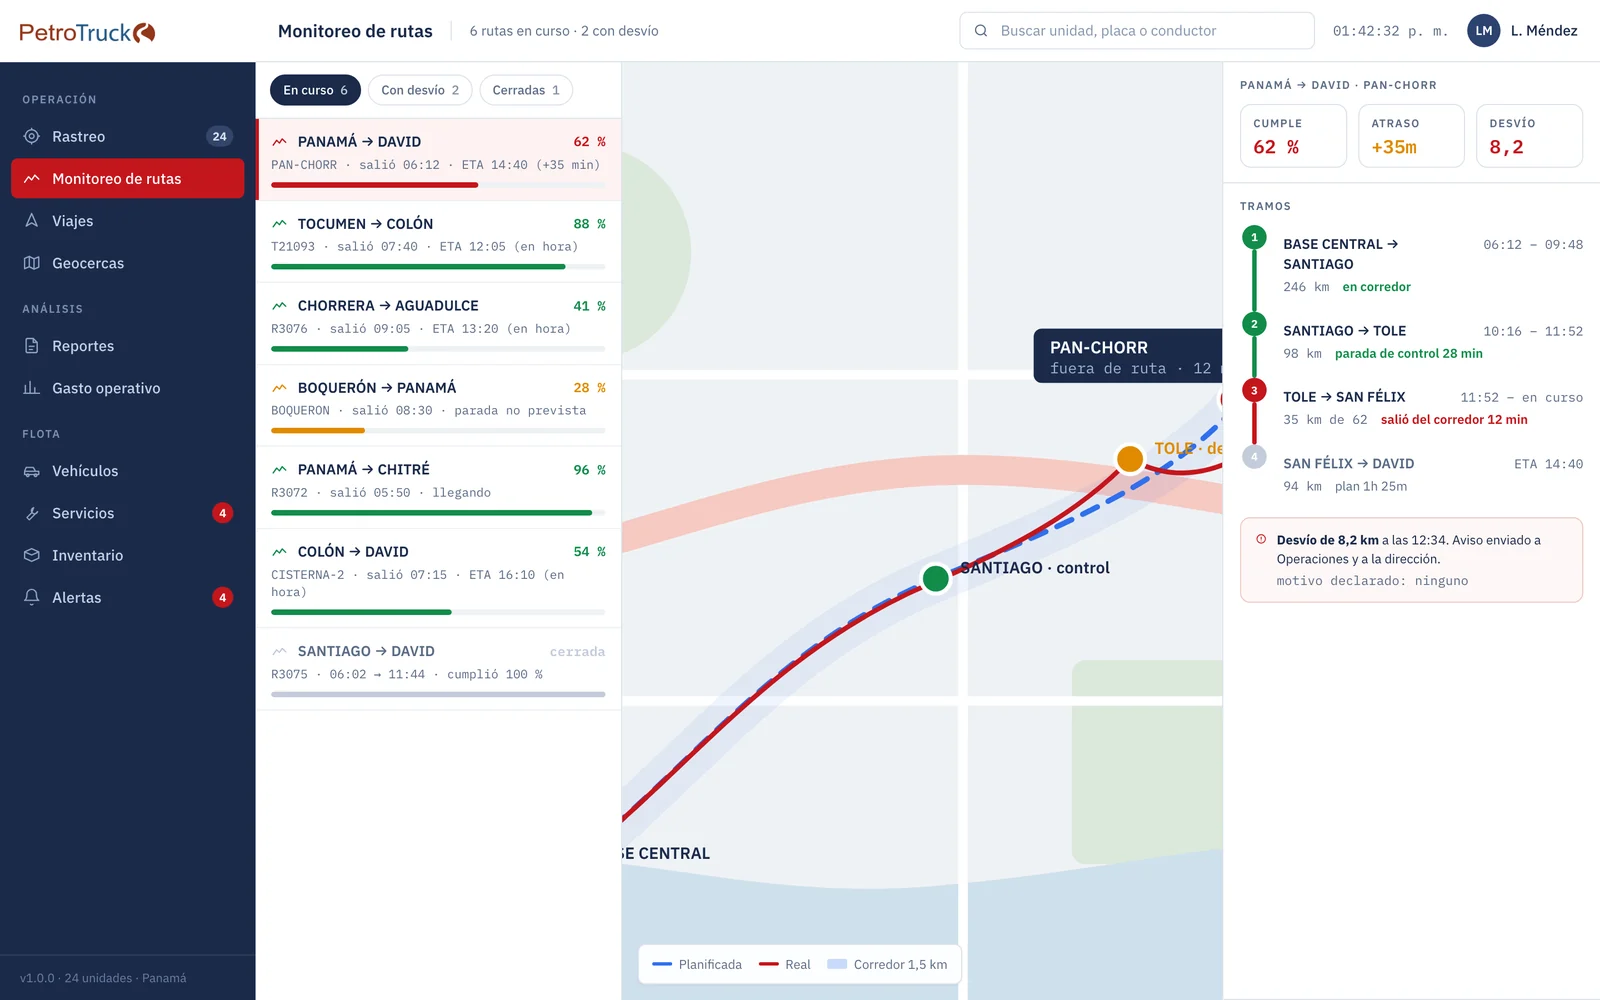Select the PANAMÁ → DAVID route card
This screenshot has width=1600, height=1000.
(438, 160)
